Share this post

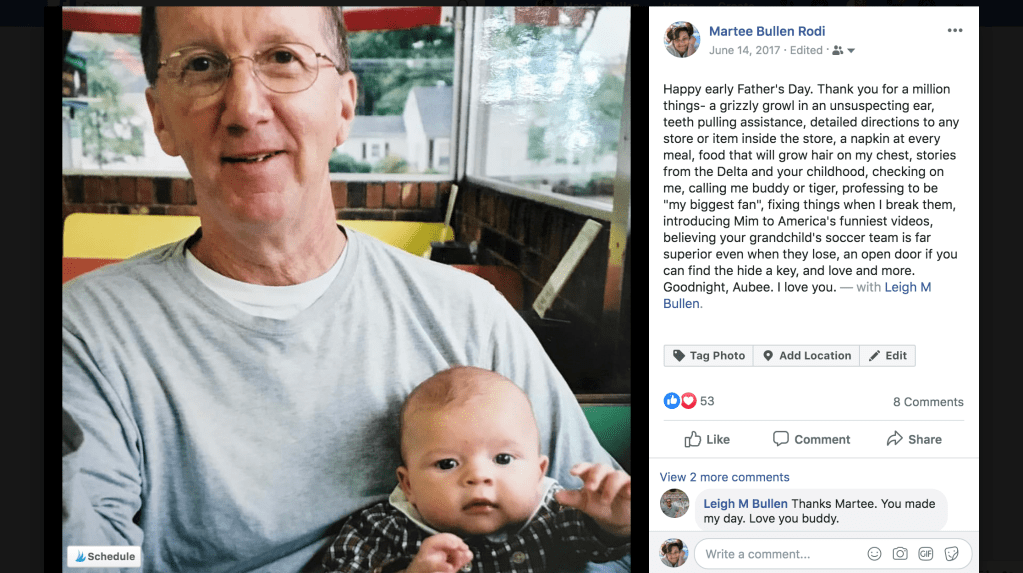914,439
